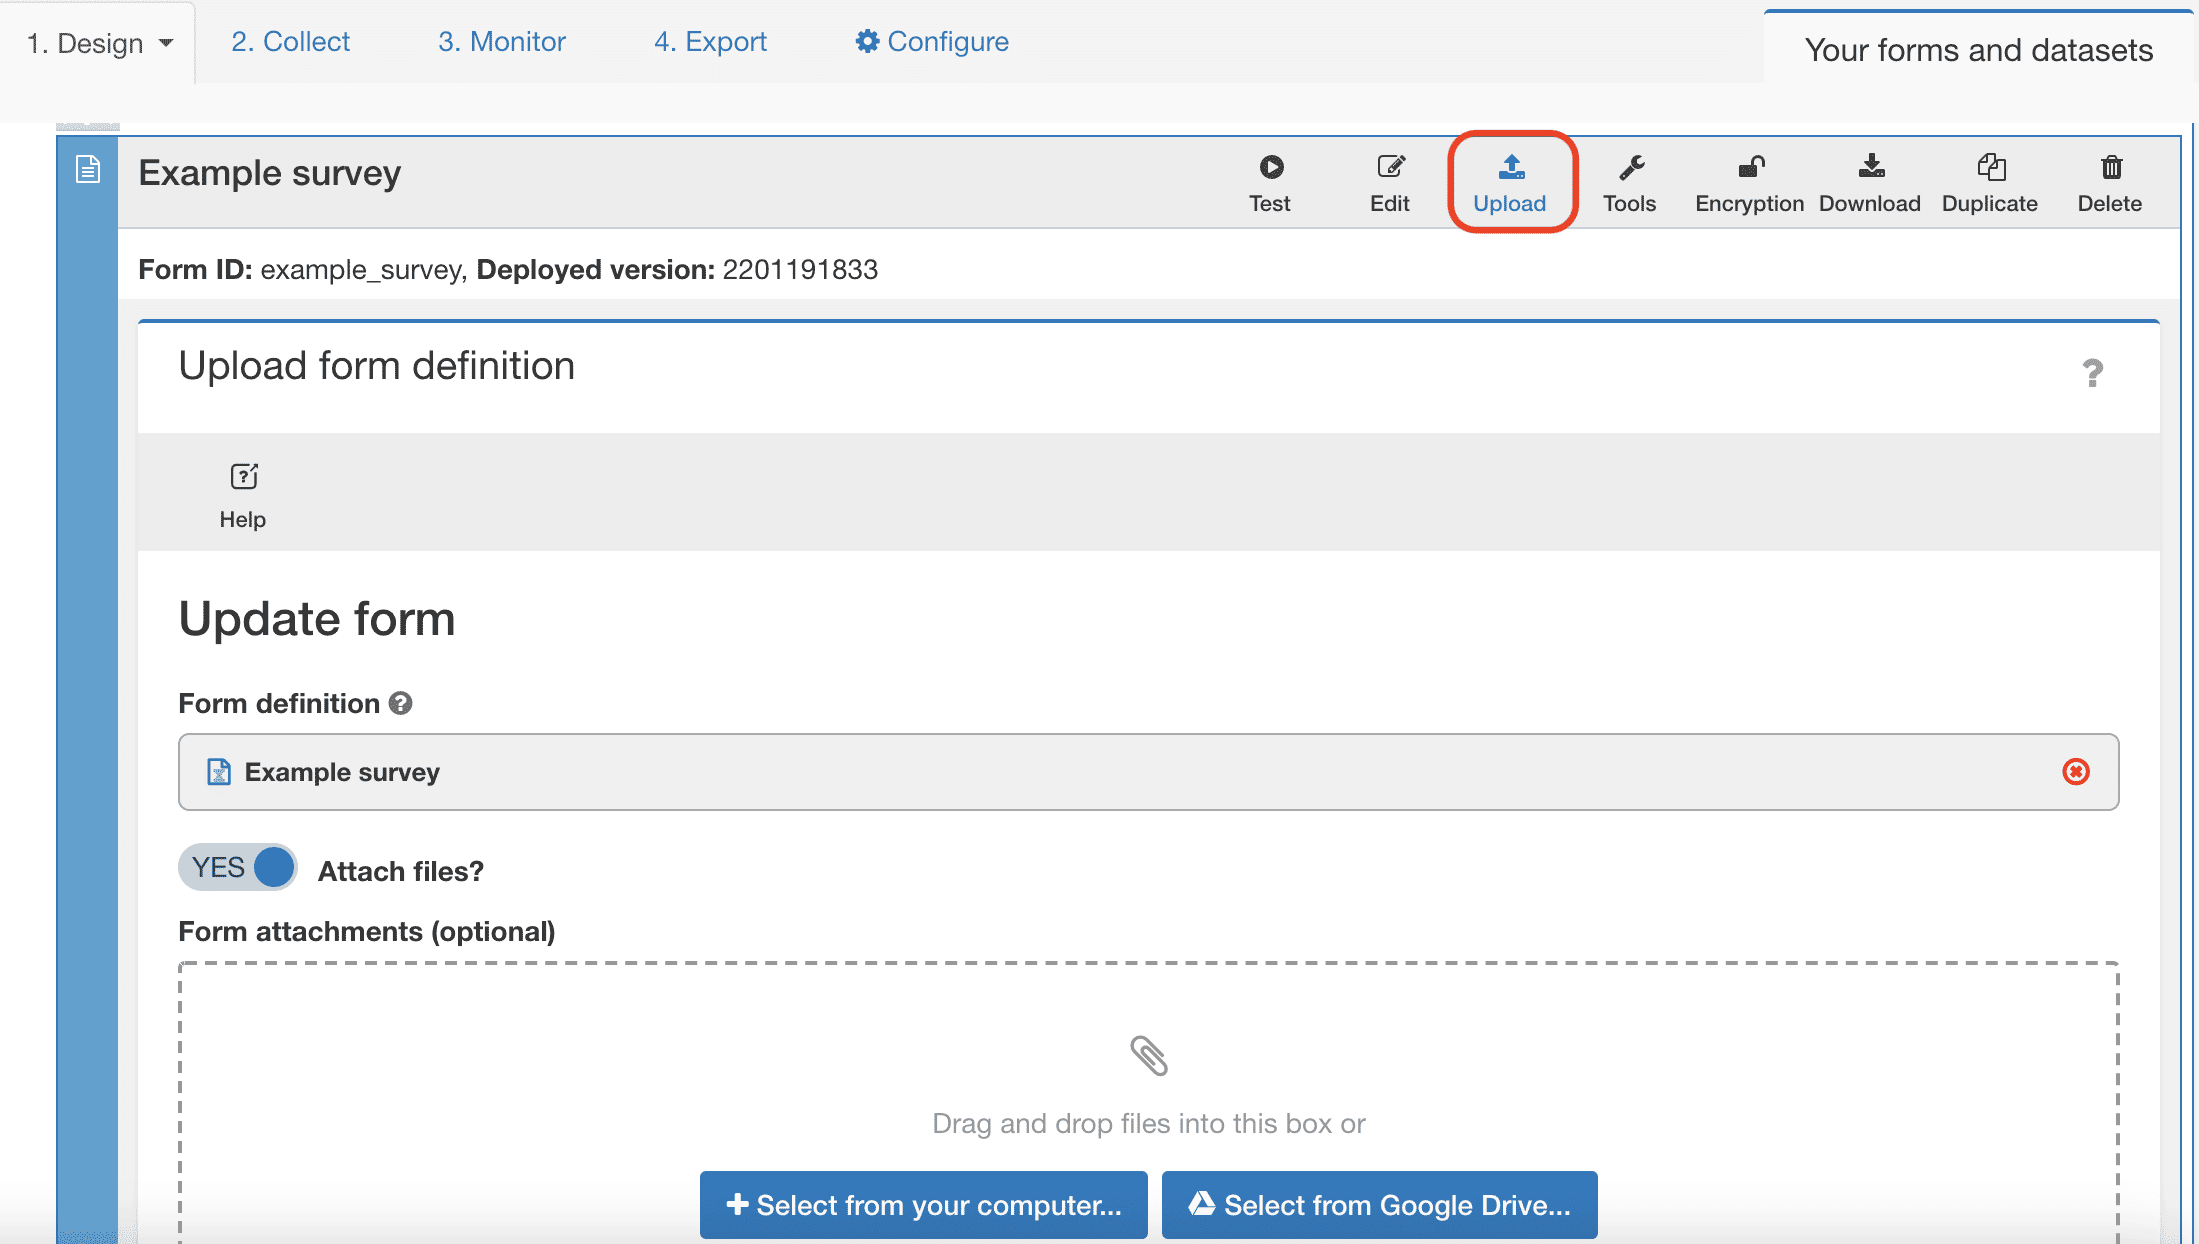Switch to the 3. Monitor tab
2199x1244 pixels.
tap(502, 41)
